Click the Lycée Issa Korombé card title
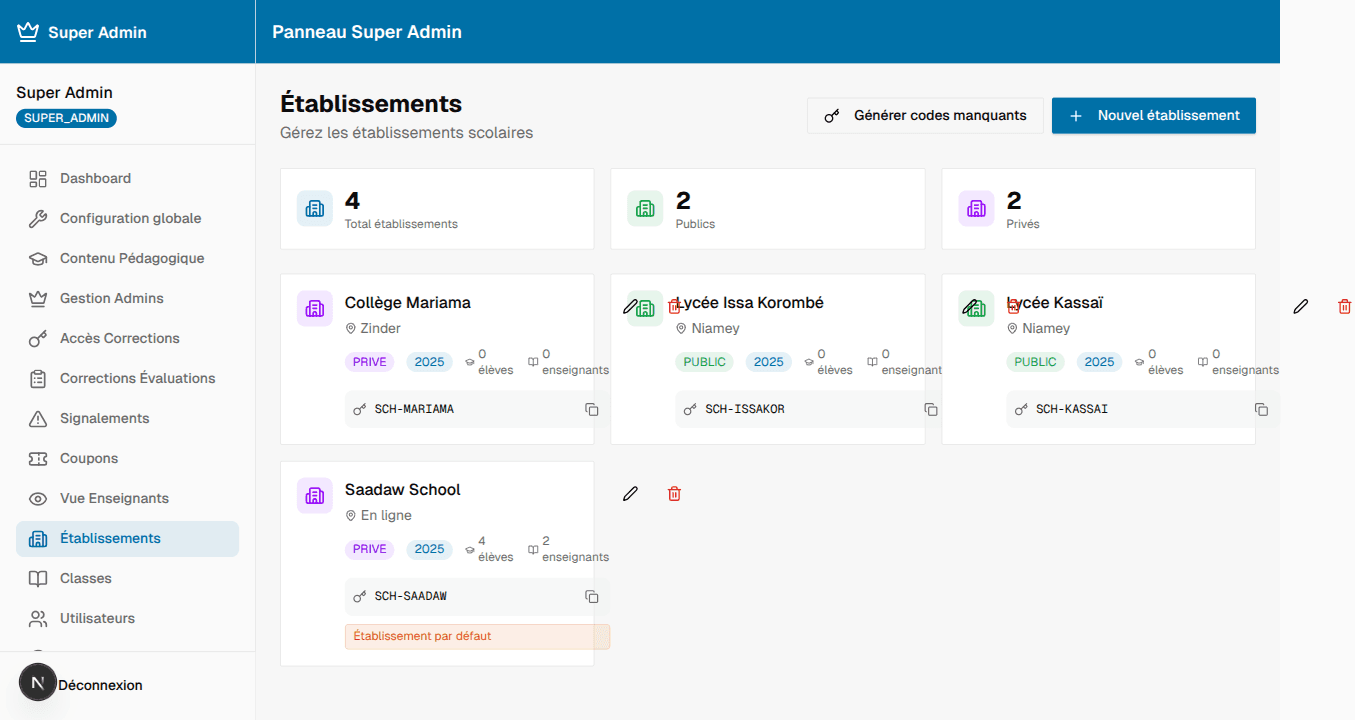The width and height of the screenshot is (1355, 720). [x=750, y=303]
